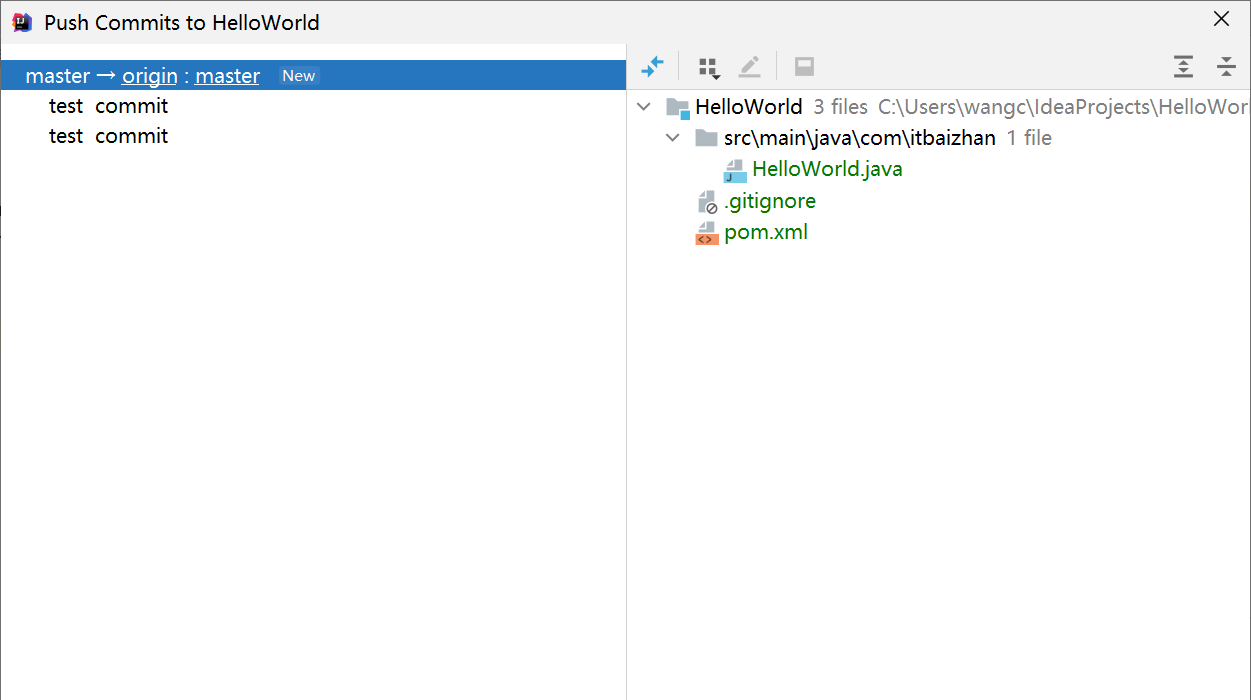Click the Edit Source pencil icon
Screen dimensions: 1251x700
tap(749, 67)
